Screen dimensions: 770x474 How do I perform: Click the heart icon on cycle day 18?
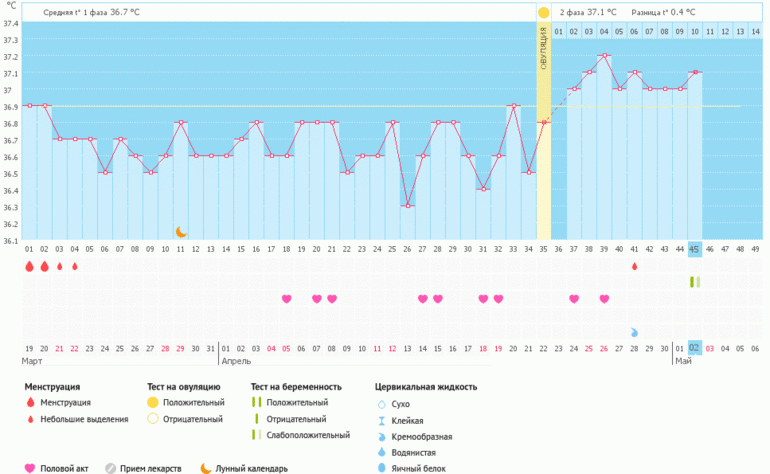287,299
